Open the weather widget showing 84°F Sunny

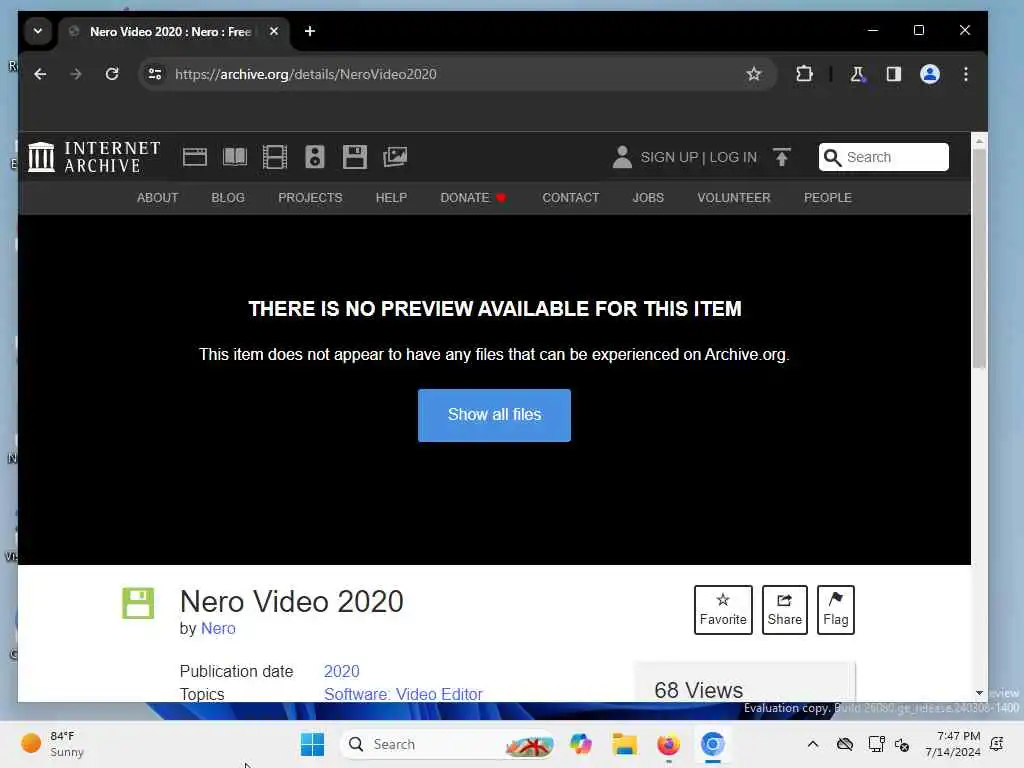pyautogui.click(x=52, y=744)
